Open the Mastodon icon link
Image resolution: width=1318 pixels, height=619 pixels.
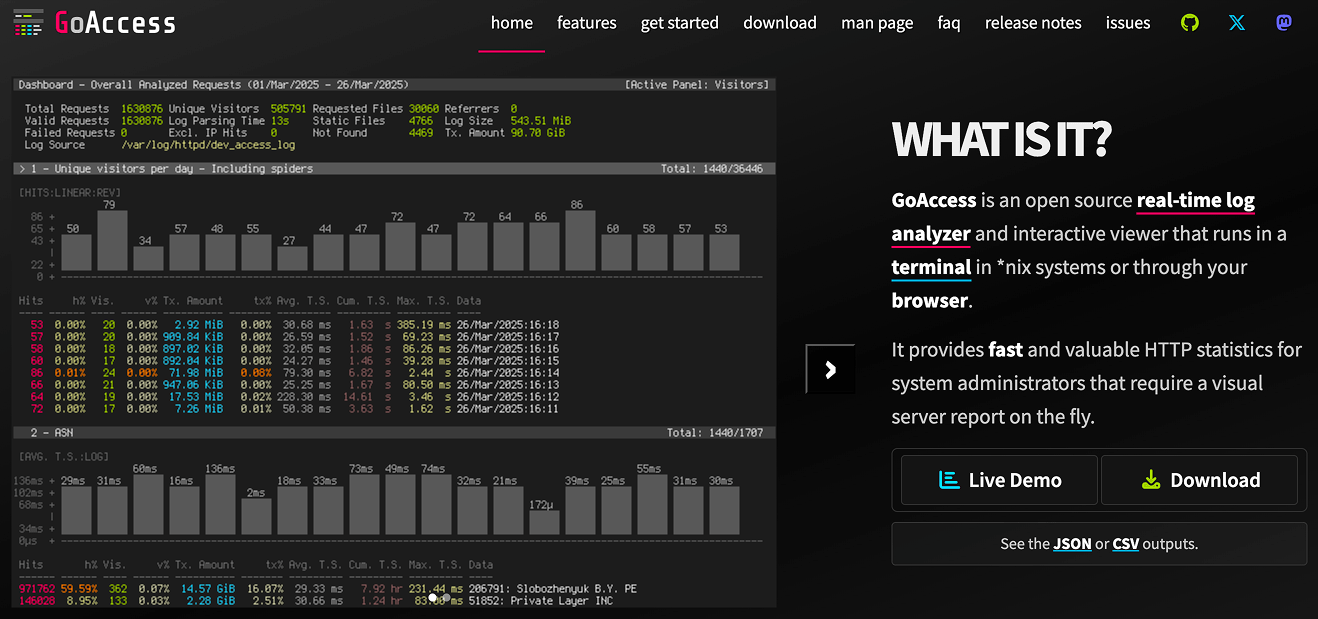[x=1284, y=22]
